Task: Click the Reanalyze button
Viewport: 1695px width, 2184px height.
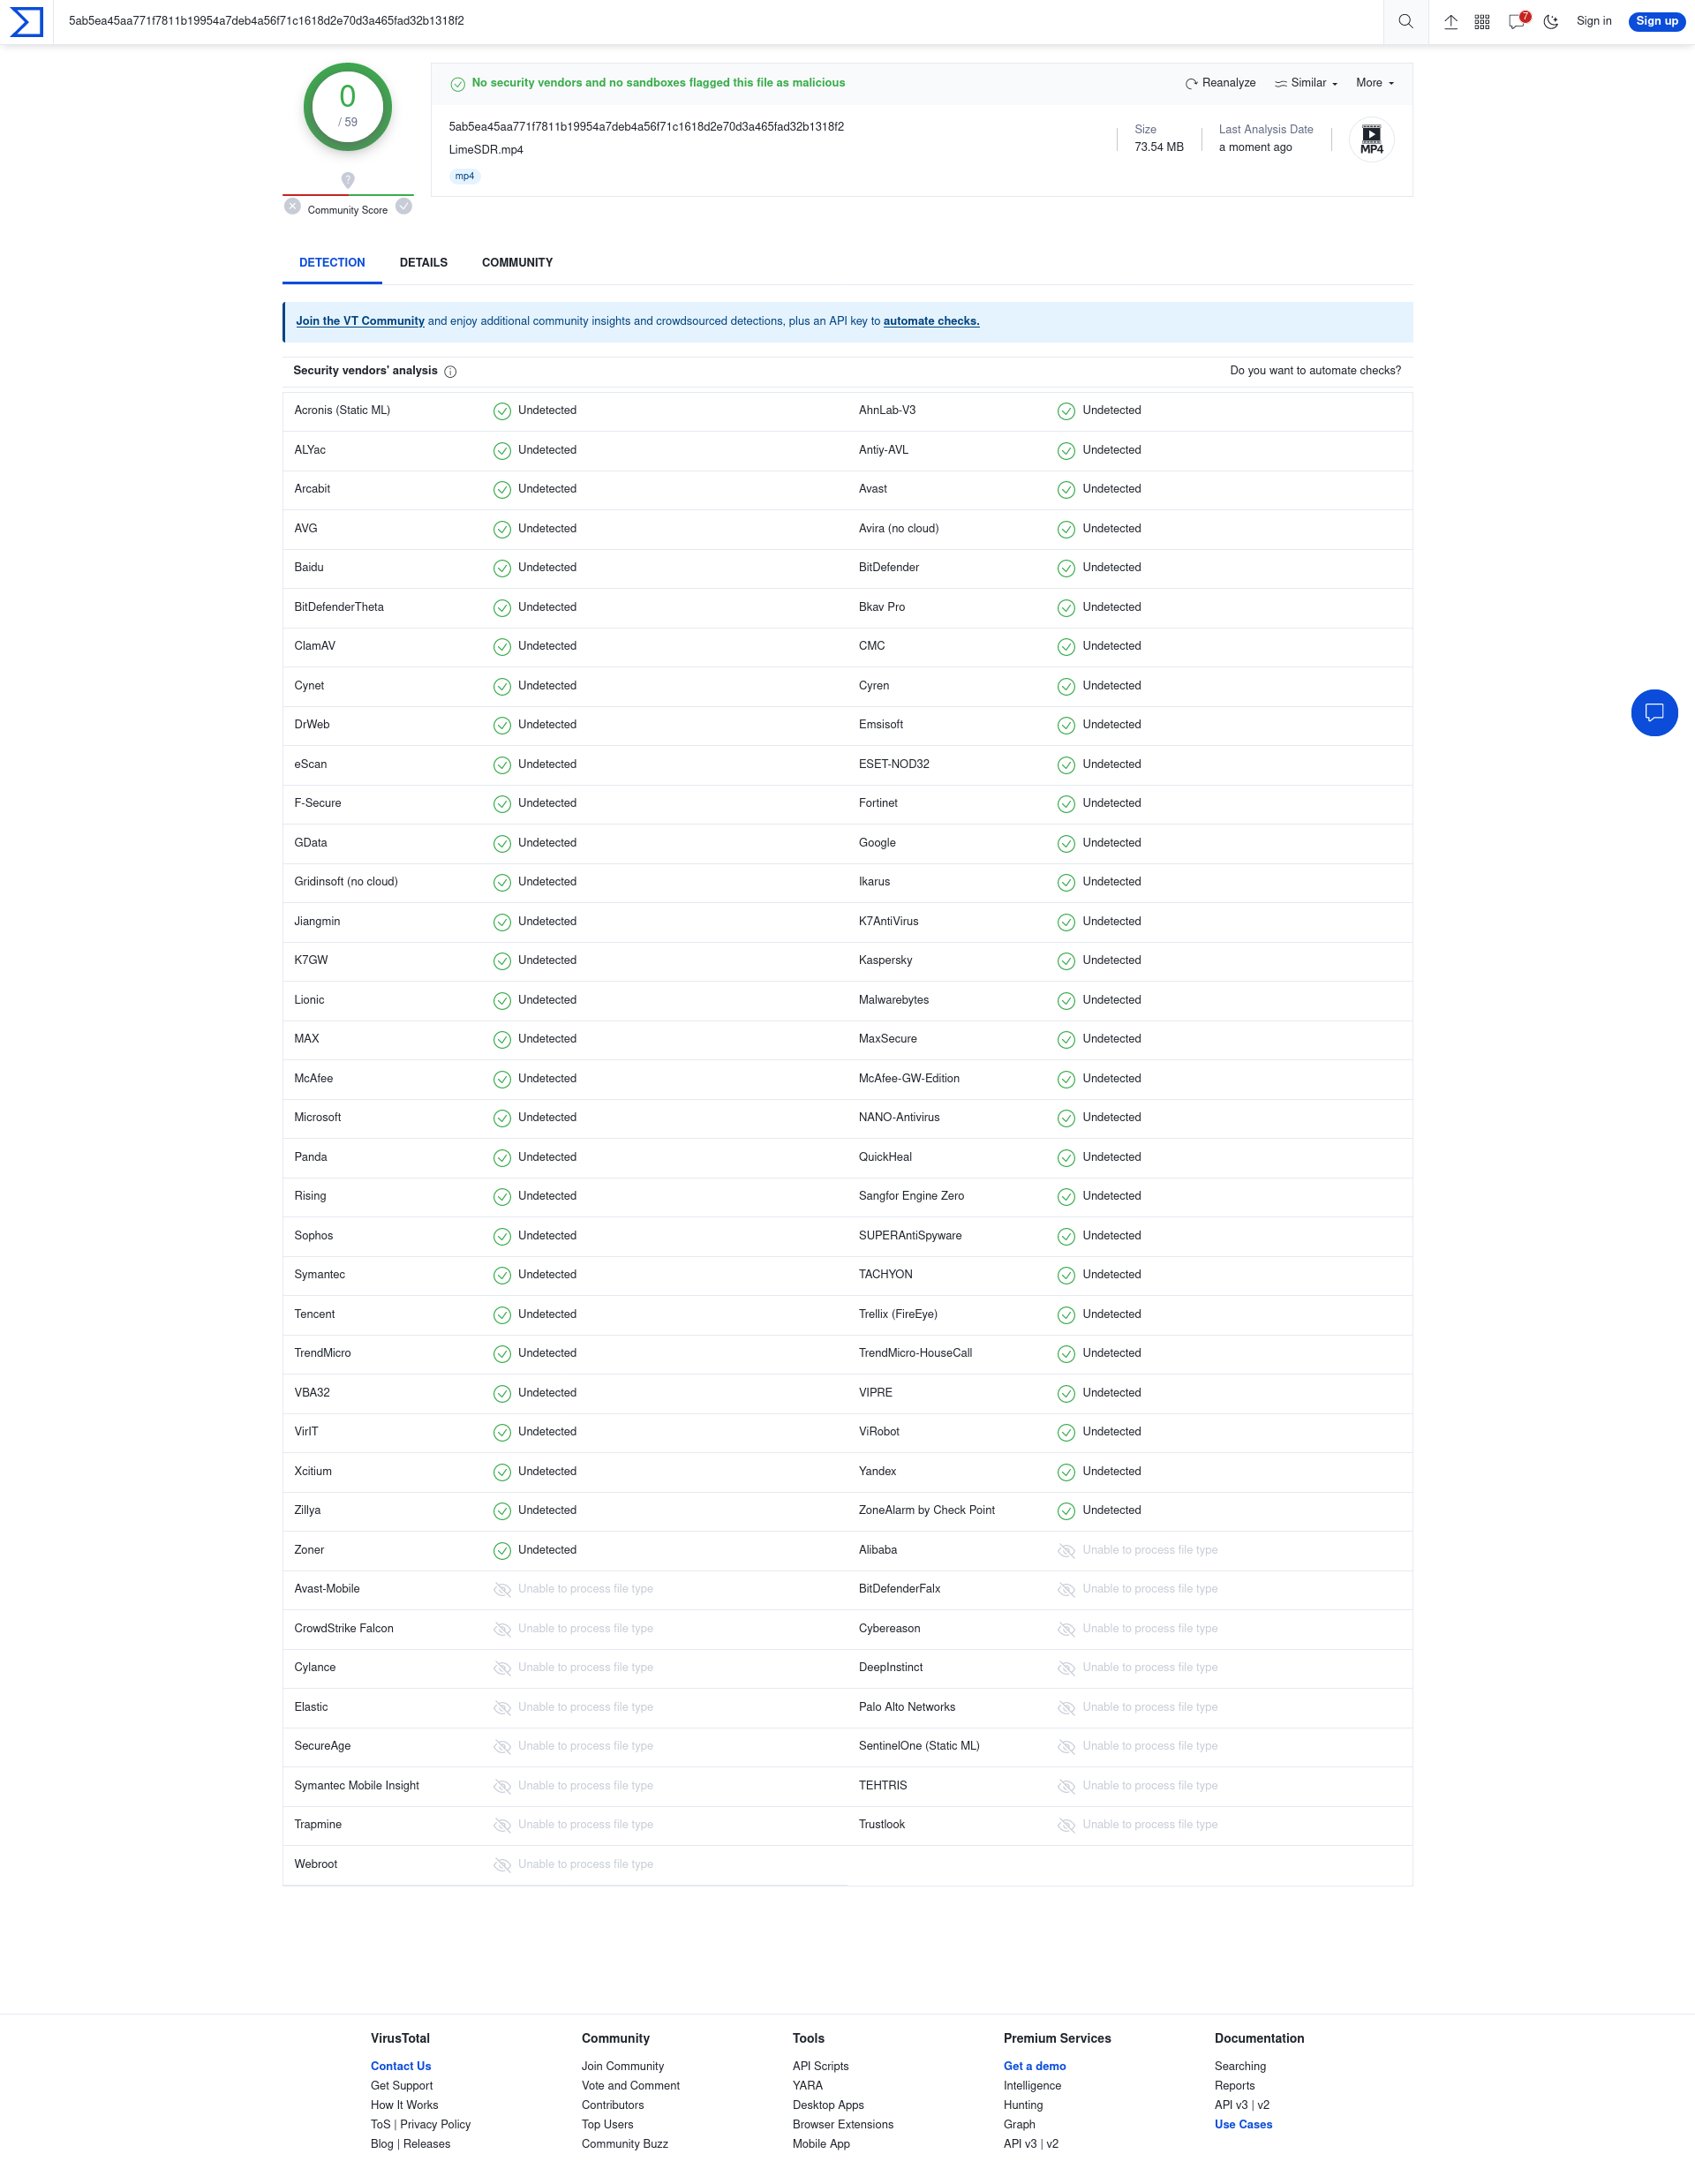Action: coord(1220,83)
